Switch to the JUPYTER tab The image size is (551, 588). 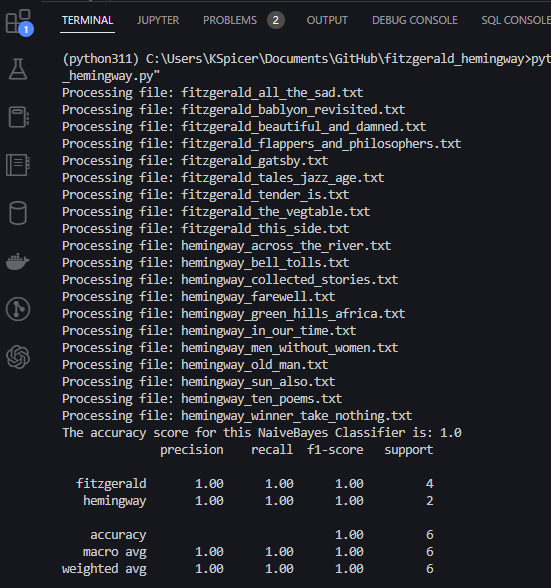[158, 20]
